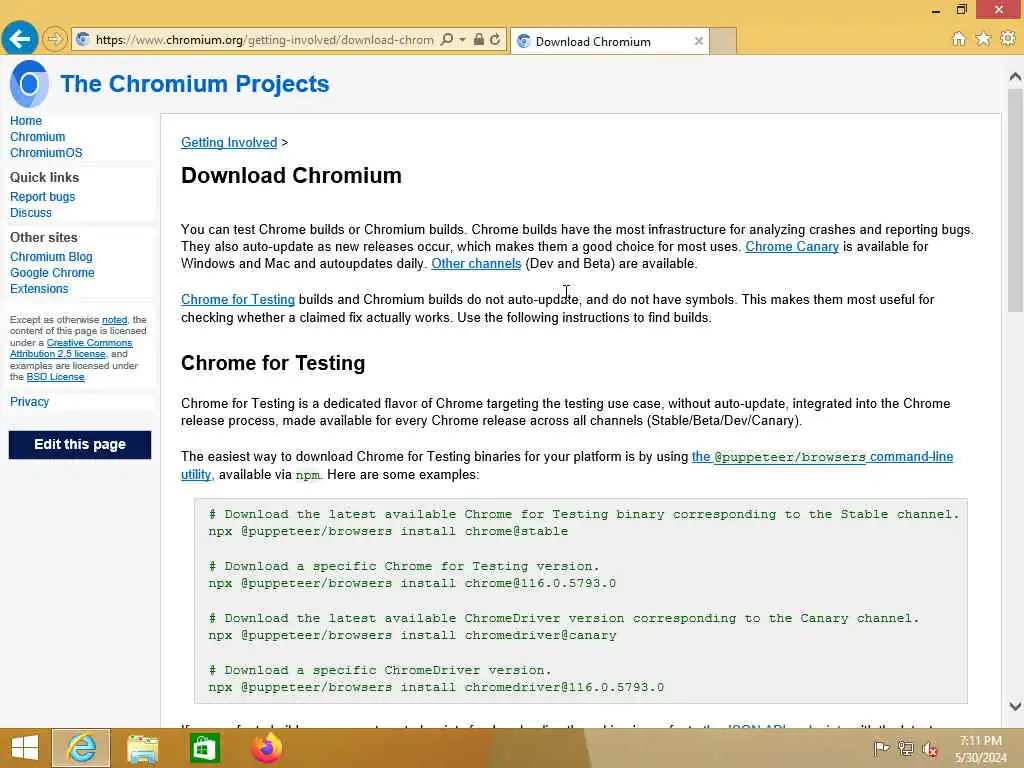This screenshot has width=1024, height=768.
Task: Click the scrollbar up arrow
Action: click(1015, 76)
